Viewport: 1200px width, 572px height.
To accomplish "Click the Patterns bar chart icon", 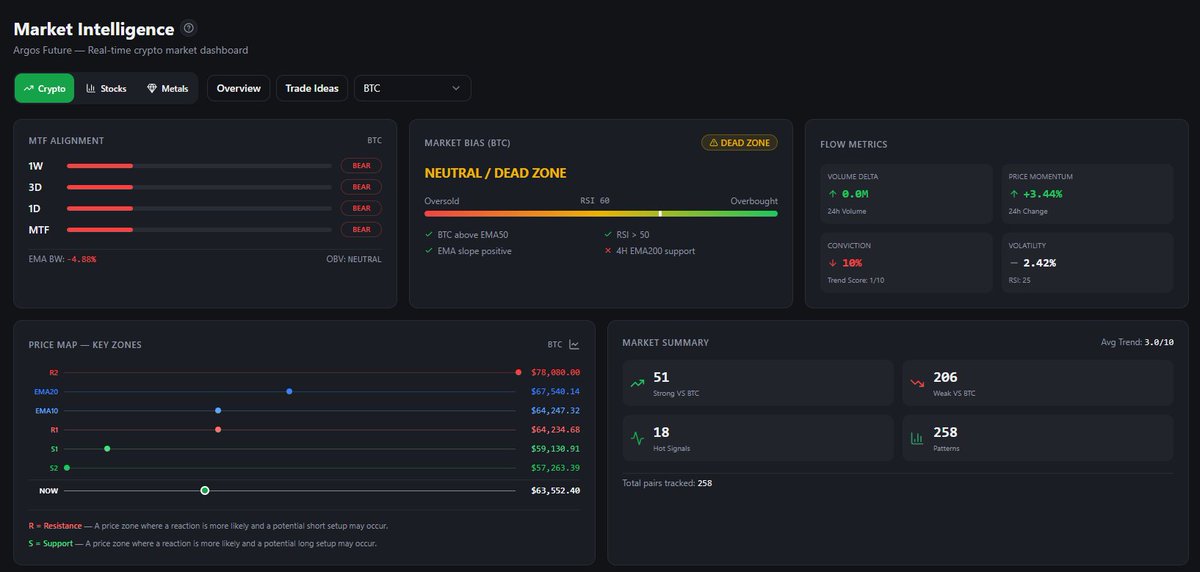I will (917, 438).
